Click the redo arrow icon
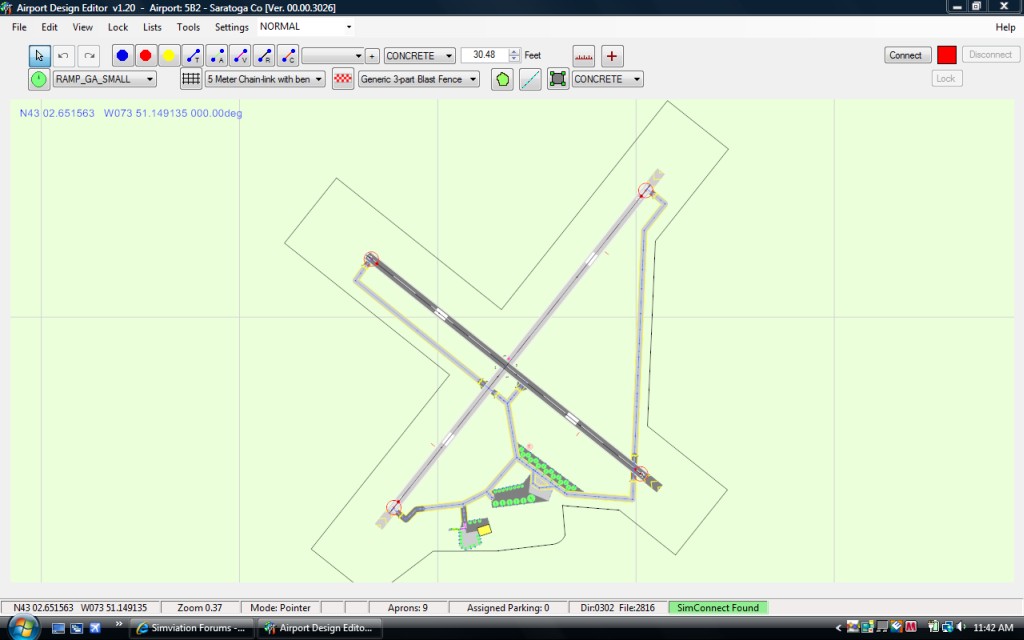1024x640 pixels. (x=90, y=56)
